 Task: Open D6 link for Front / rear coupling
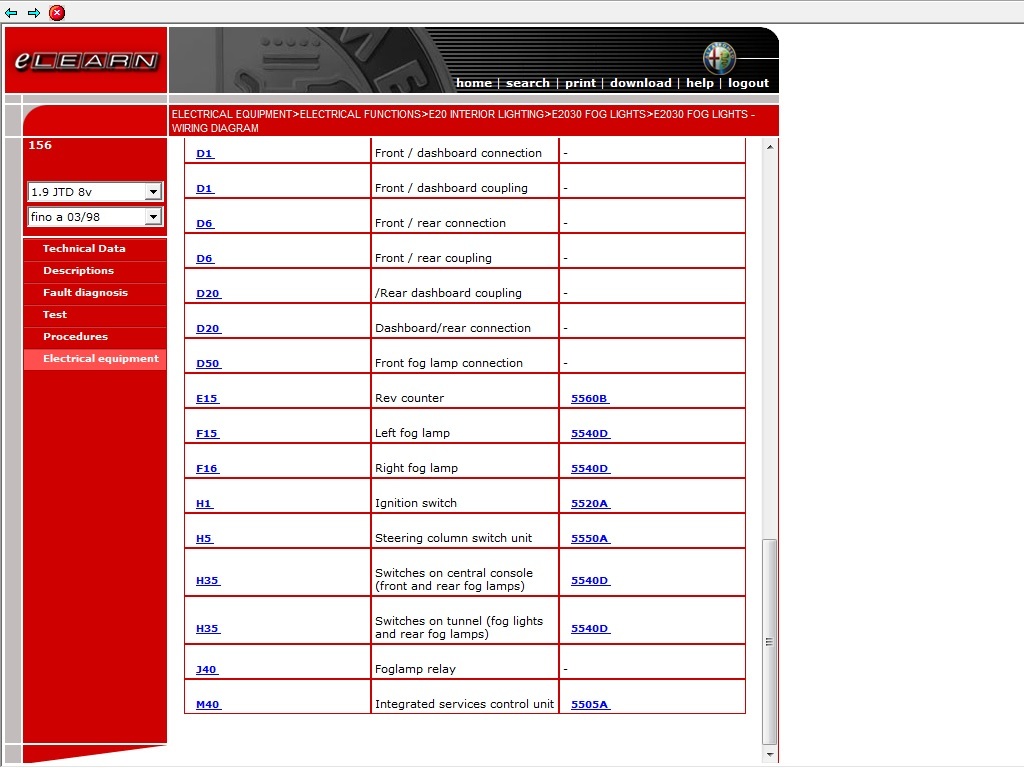(205, 259)
